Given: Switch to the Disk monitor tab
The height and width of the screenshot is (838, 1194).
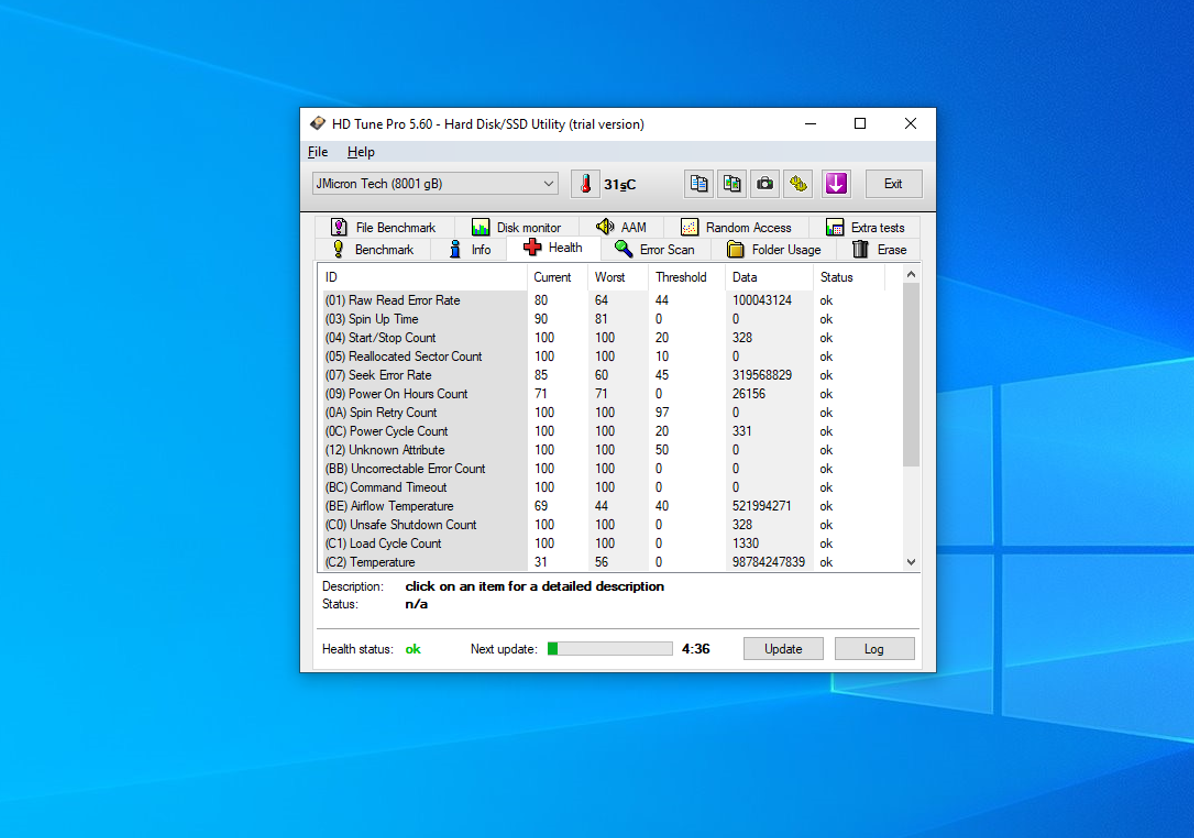Looking at the screenshot, I should [x=516, y=228].
